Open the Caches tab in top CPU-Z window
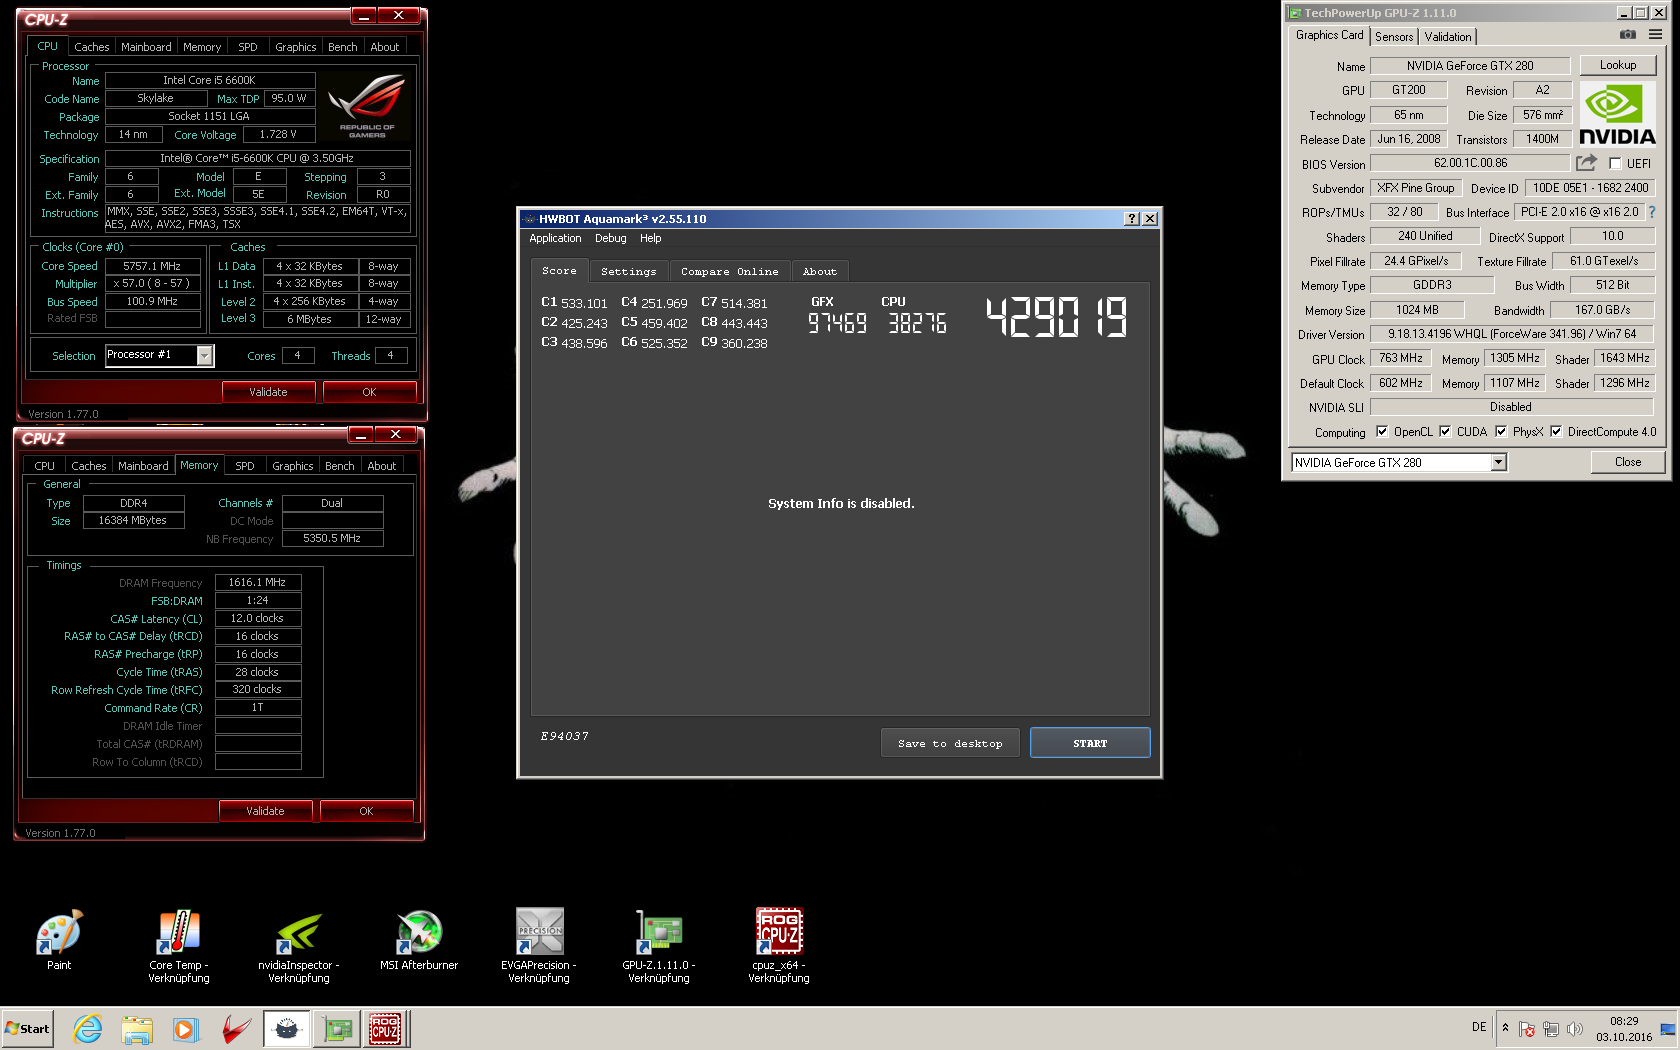Viewport: 1680px width, 1050px height. tap(92, 47)
